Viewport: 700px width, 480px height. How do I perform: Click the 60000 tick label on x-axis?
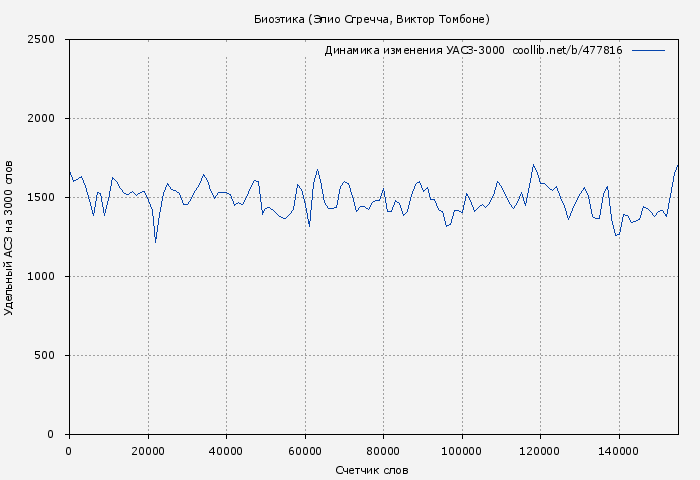(304, 451)
